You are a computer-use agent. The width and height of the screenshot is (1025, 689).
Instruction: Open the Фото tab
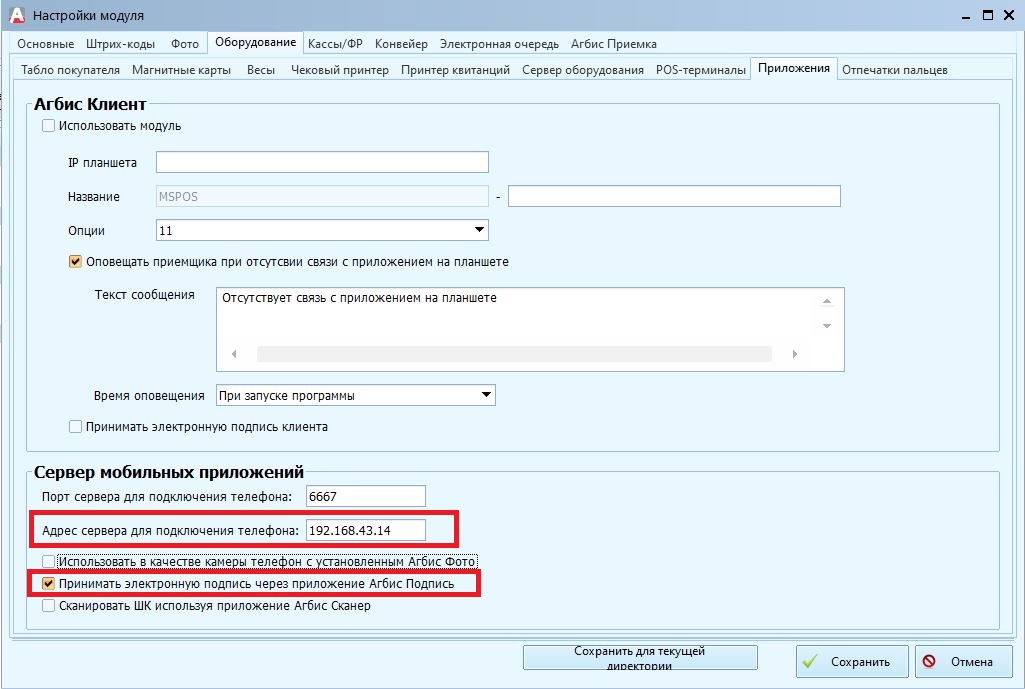pos(185,44)
